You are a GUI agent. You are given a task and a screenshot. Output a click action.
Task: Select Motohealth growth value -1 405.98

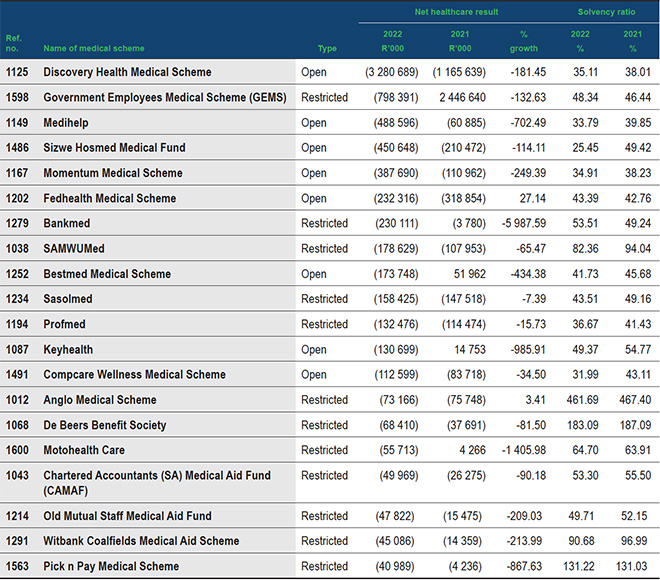pyautogui.click(x=524, y=450)
